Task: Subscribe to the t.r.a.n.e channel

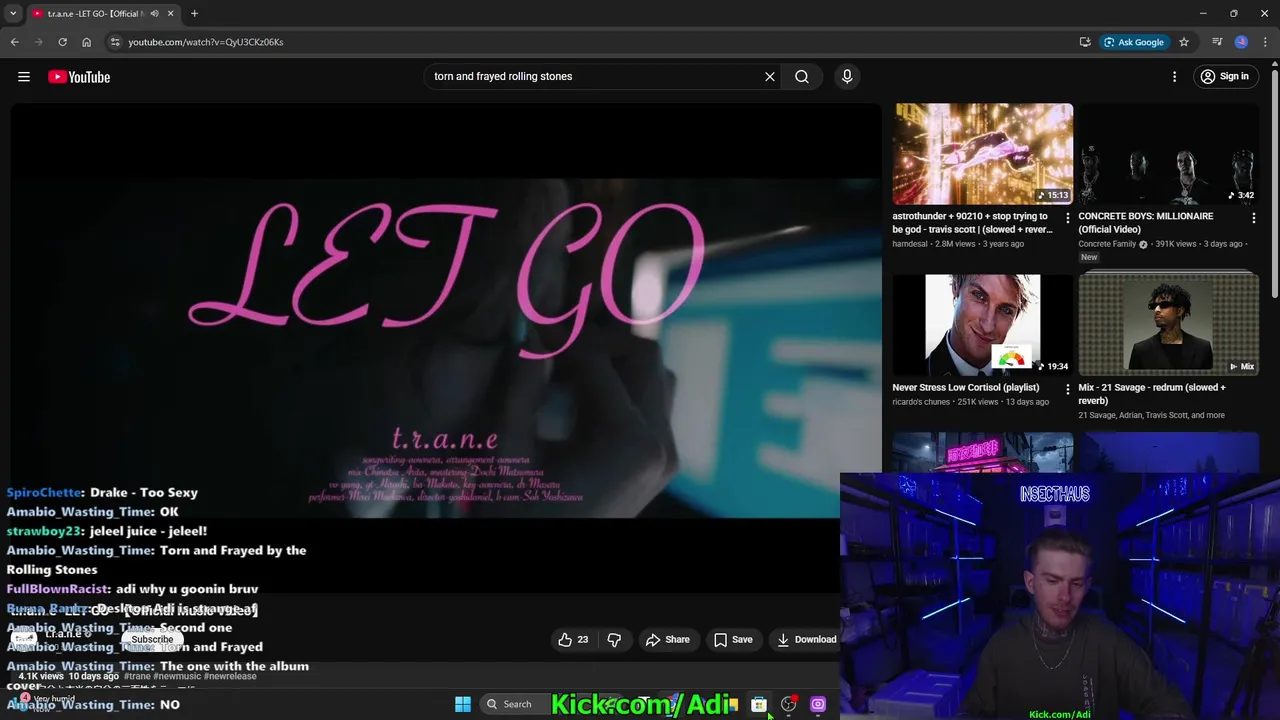Action: pyautogui.click(x=152, y=640)
